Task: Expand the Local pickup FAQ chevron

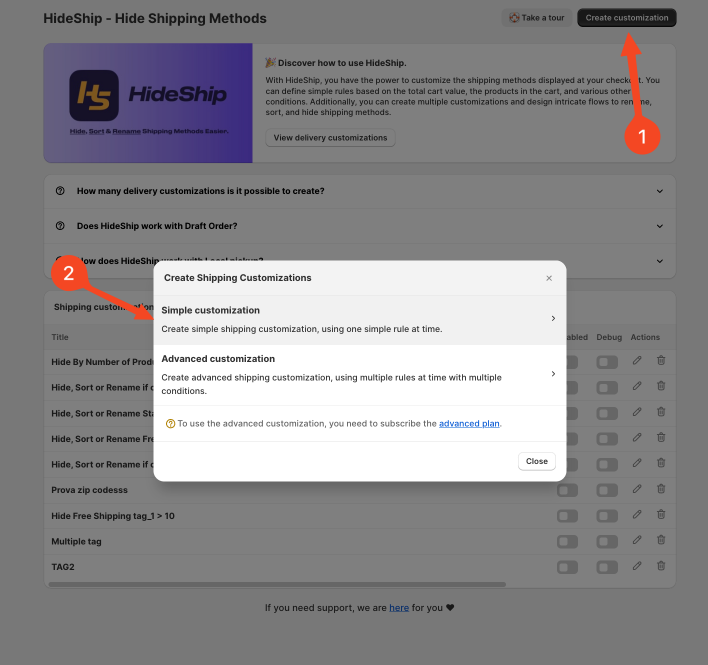Action: 660,261
